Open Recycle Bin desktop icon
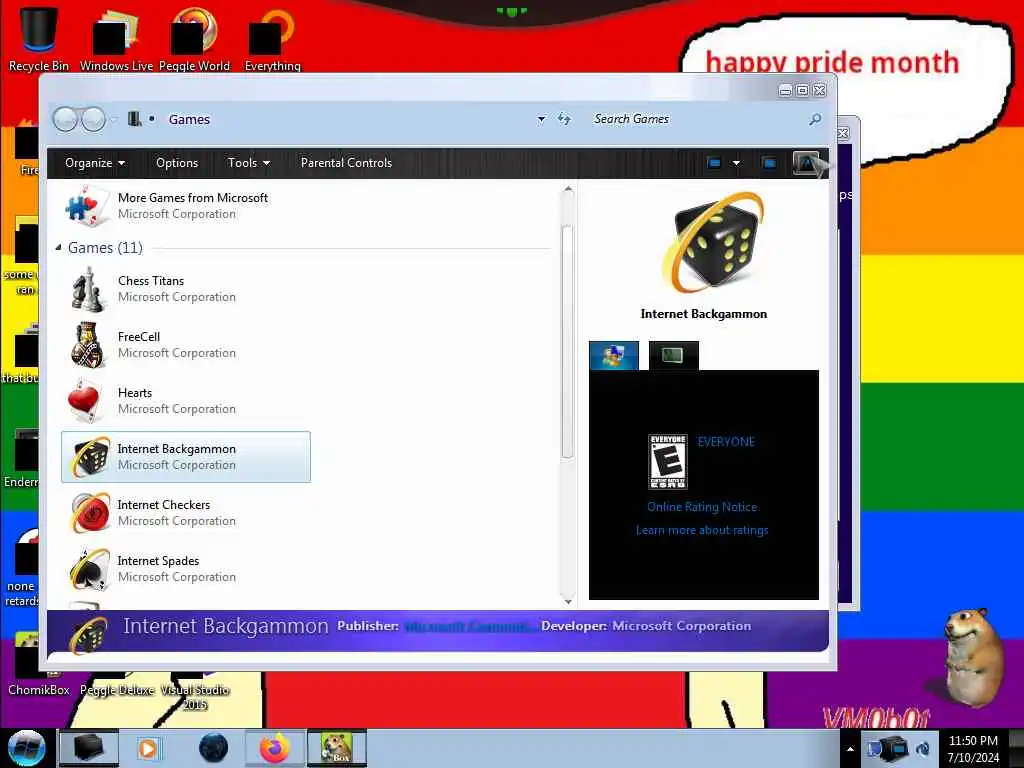Viewport: 1024px width, 768px height. [x=39, y=39]
